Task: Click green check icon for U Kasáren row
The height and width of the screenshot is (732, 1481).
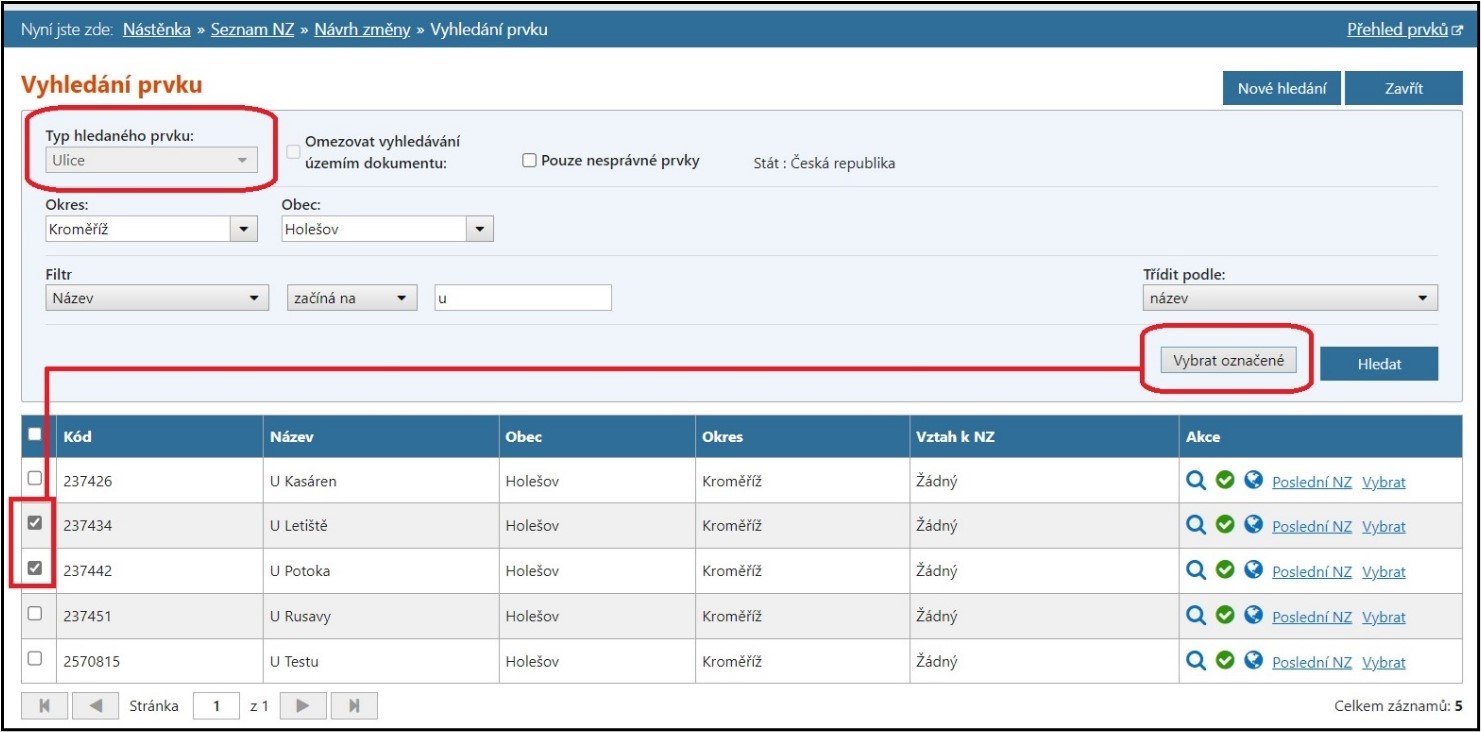Action: pos(1224,481)
